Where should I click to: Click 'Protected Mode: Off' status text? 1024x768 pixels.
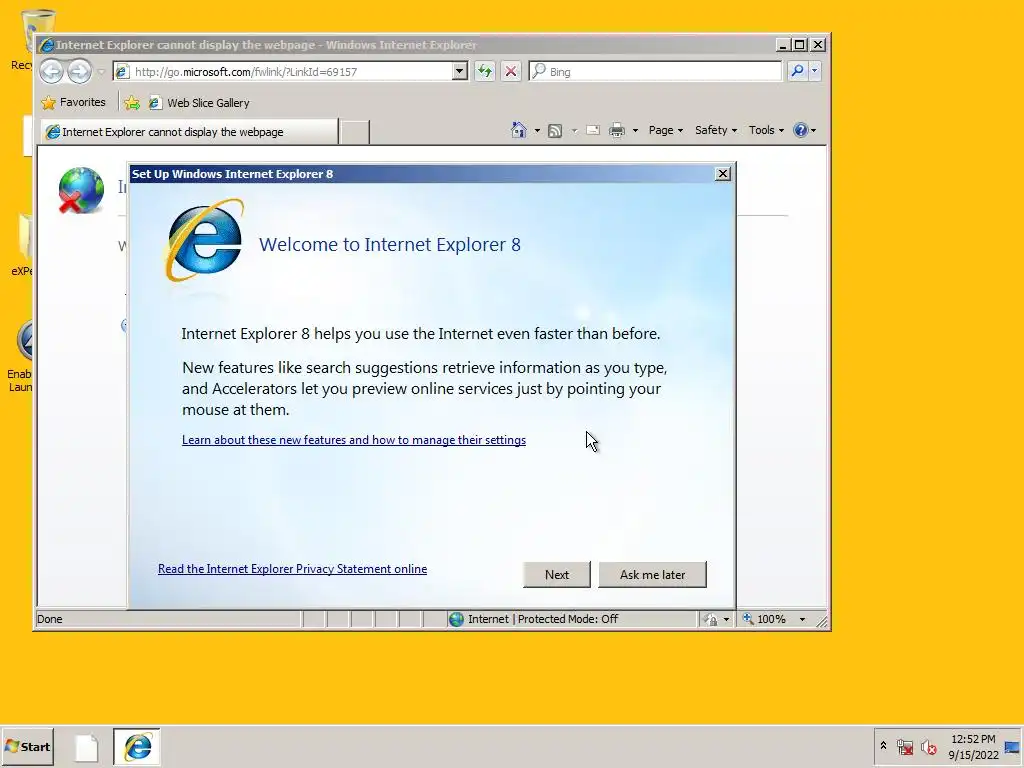(568, 619)
